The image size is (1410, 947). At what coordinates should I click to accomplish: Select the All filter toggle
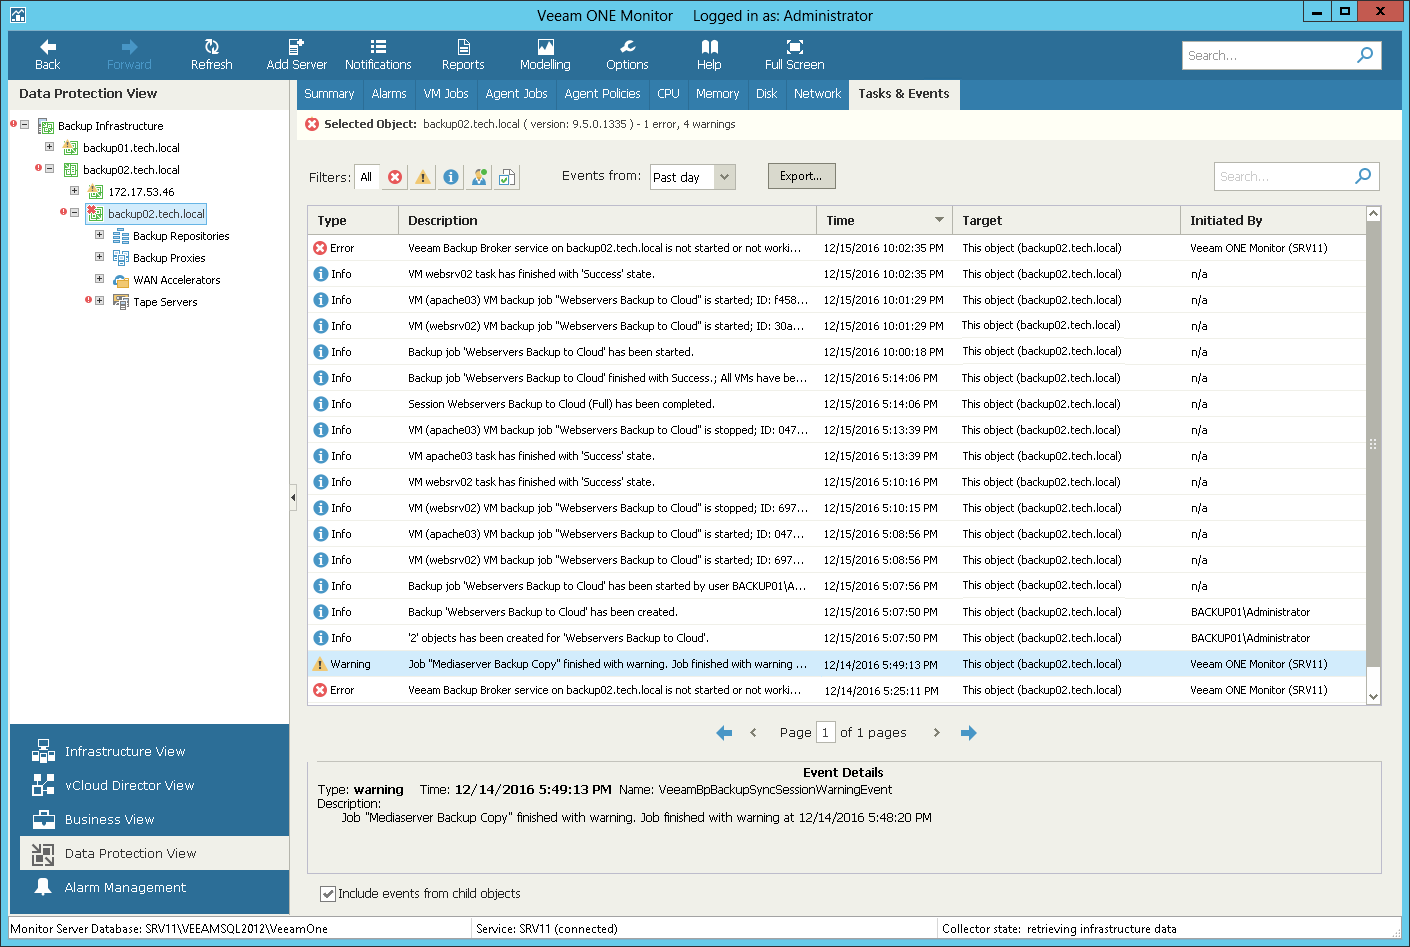366,177
